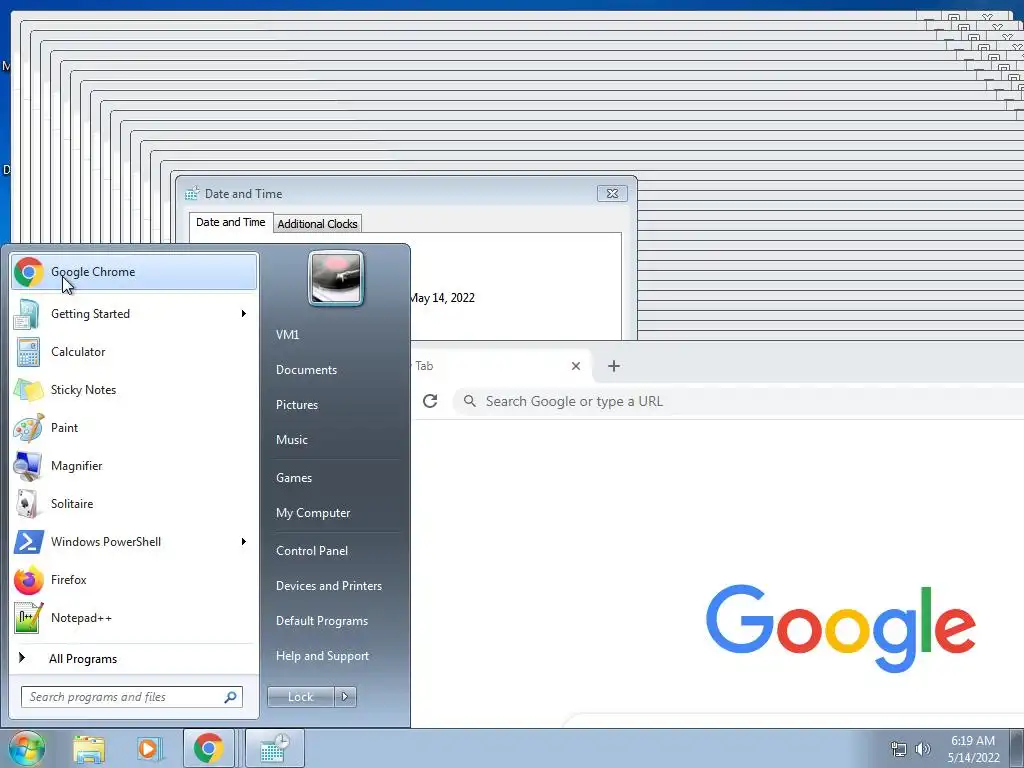Reload the Chrome page

pyautogui.click(x=430, y=401)
